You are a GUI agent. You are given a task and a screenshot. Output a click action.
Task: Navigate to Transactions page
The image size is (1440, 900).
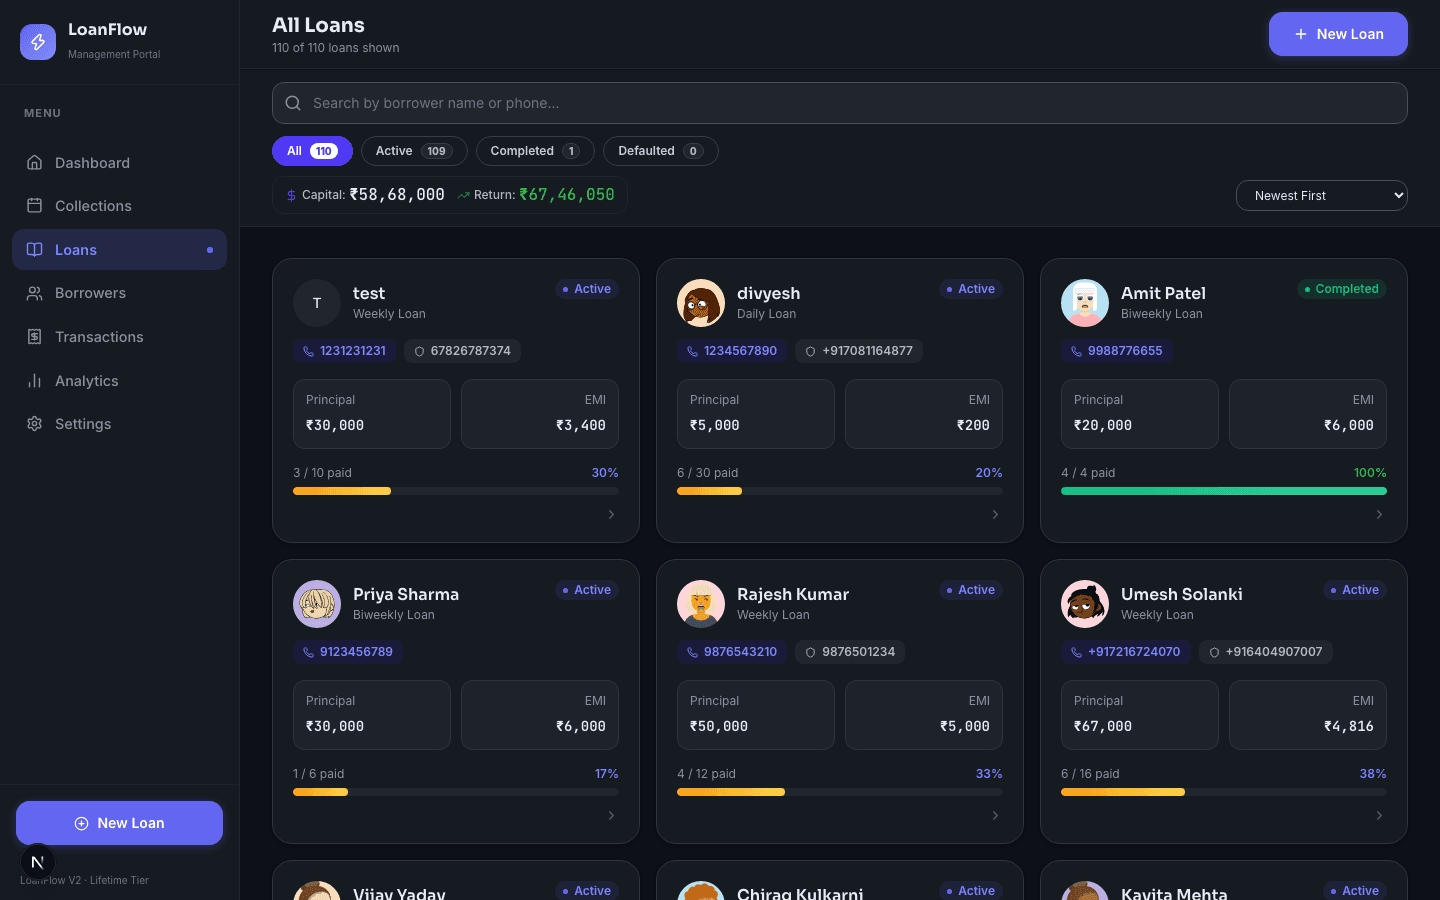pos(119,337)
